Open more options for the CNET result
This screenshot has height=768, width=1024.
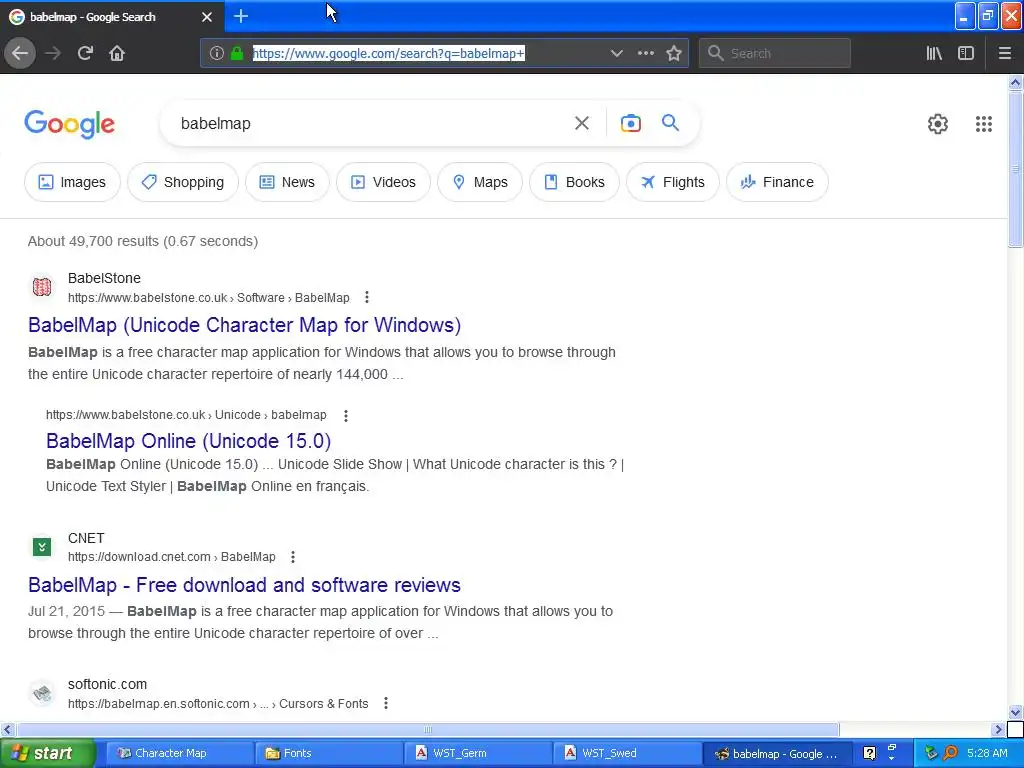[x=293, y=557]
